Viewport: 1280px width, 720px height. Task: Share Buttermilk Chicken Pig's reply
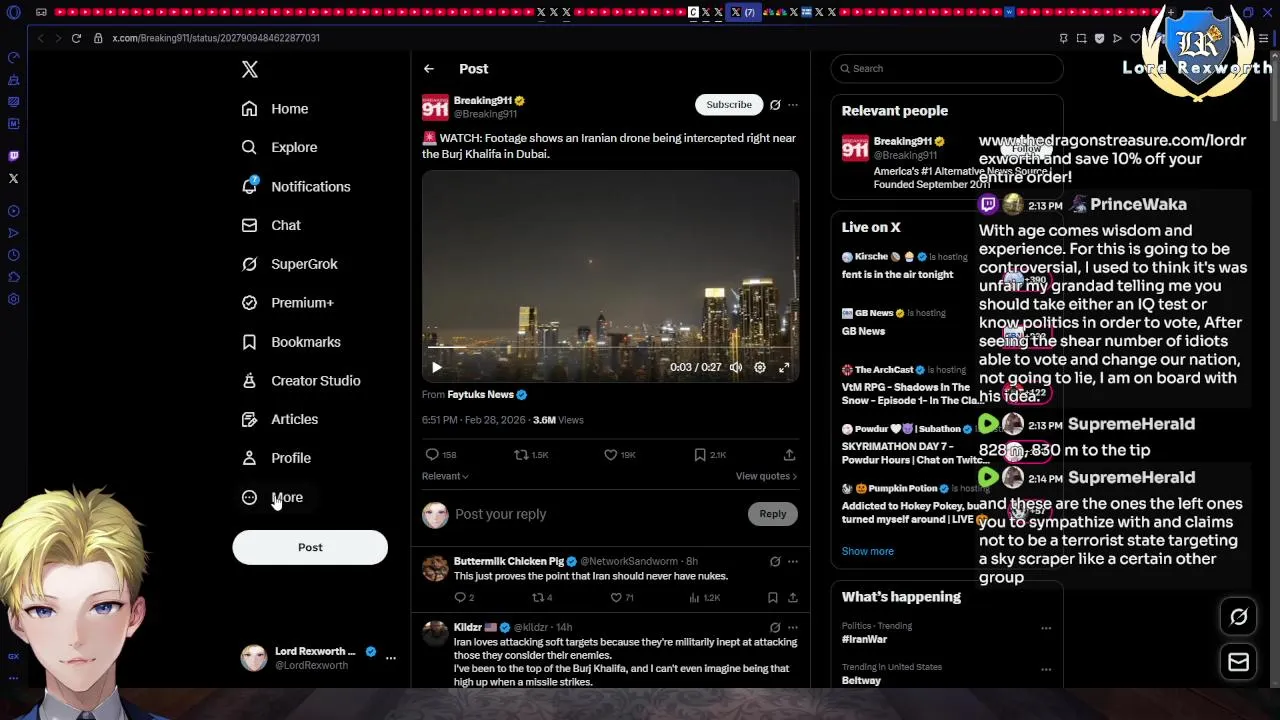click(793, 598)
